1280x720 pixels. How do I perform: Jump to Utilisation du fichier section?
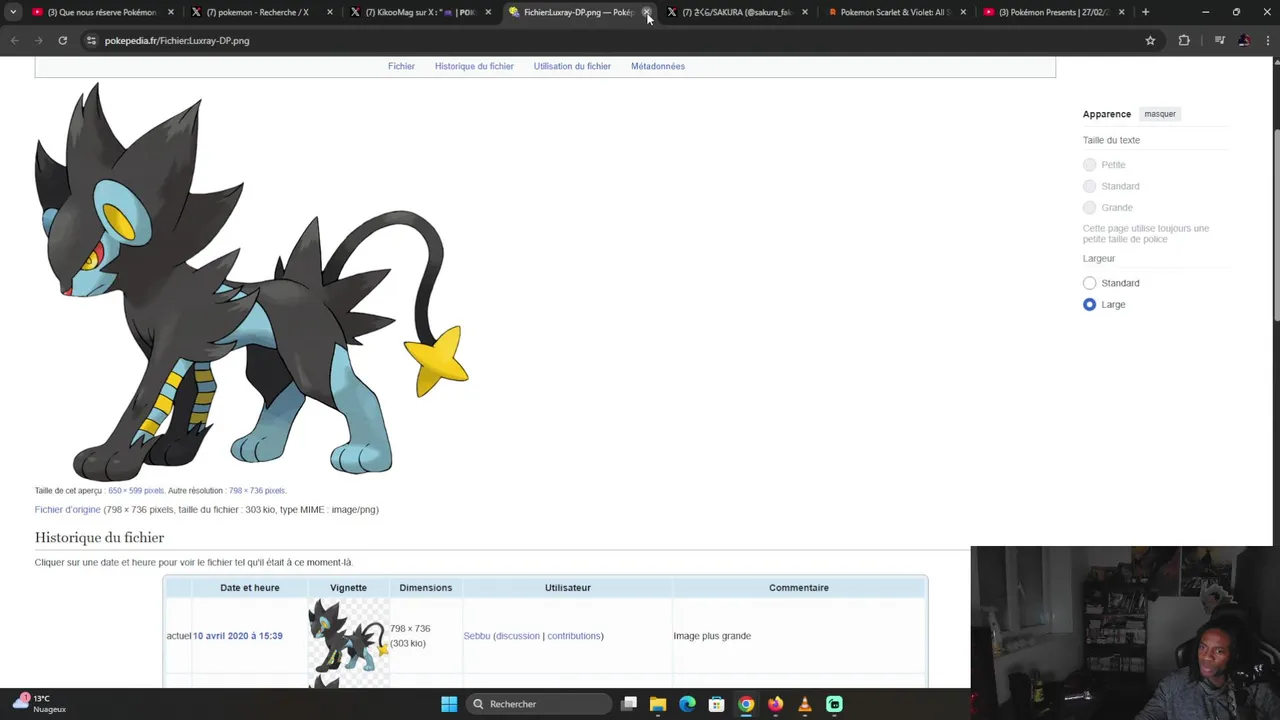(572, 66)
